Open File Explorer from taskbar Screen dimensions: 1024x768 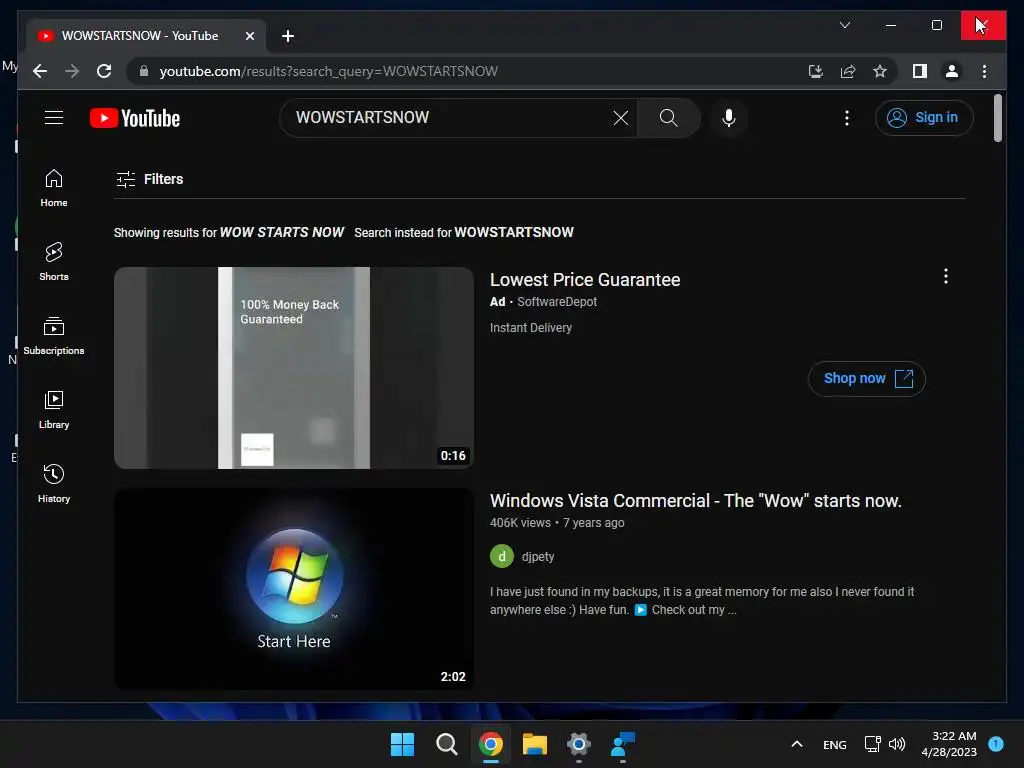[535, 744]
